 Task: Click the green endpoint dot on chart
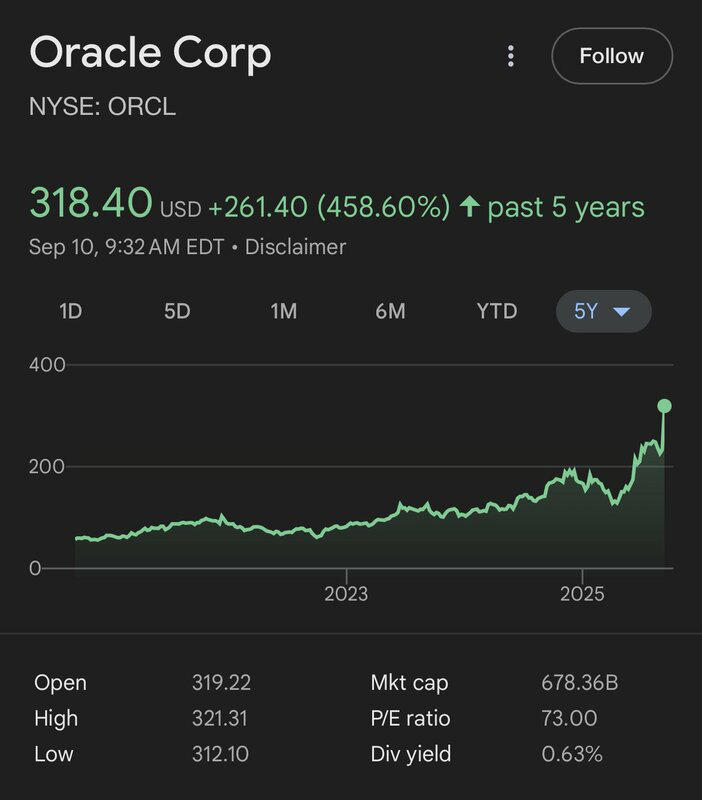[664, 406]
